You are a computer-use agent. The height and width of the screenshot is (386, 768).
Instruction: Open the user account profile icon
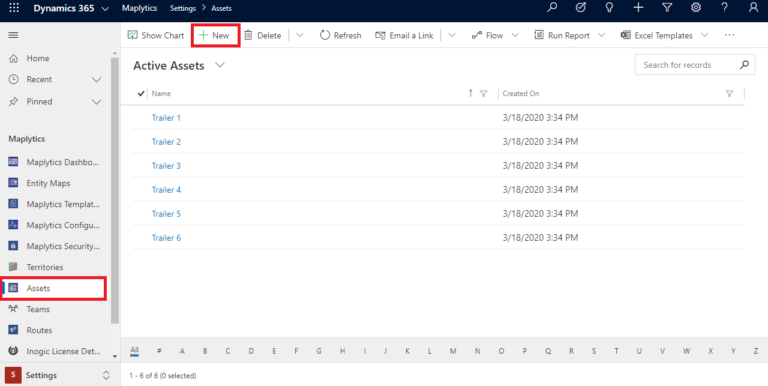pyautogui.click(x=753, y=8)
